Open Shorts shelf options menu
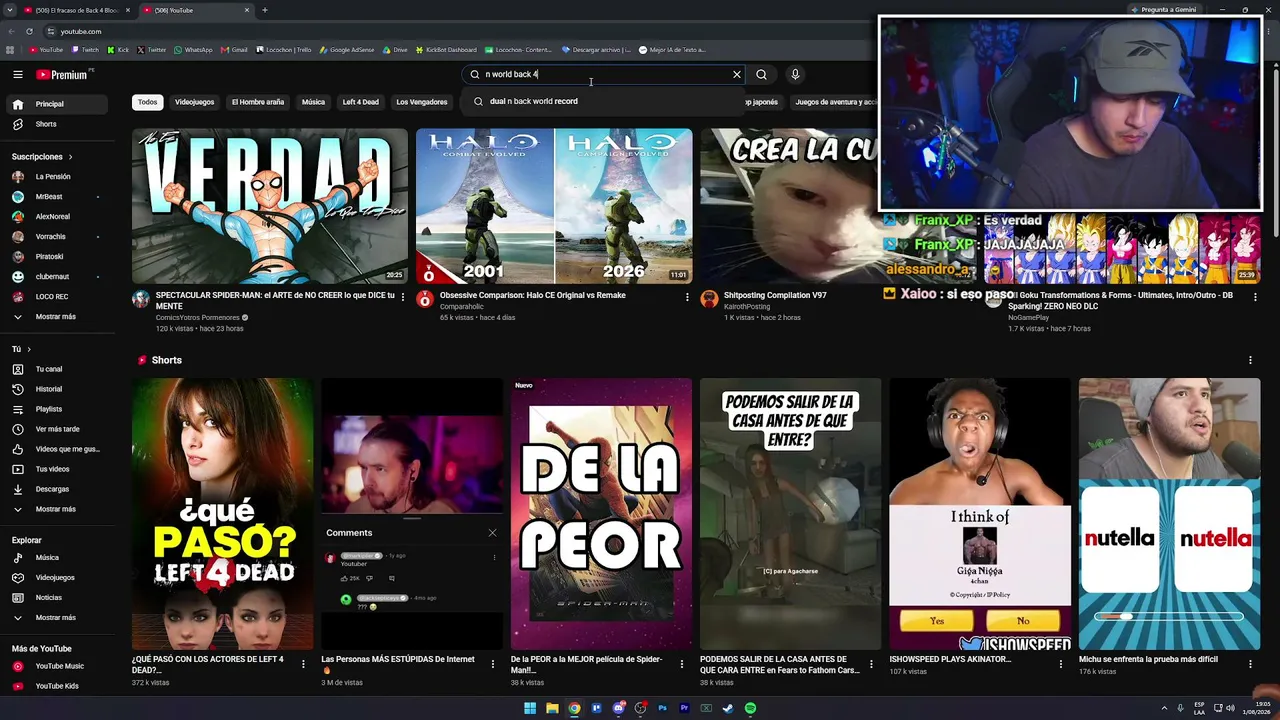The image size is (1280, 720). pos(1250,360)
